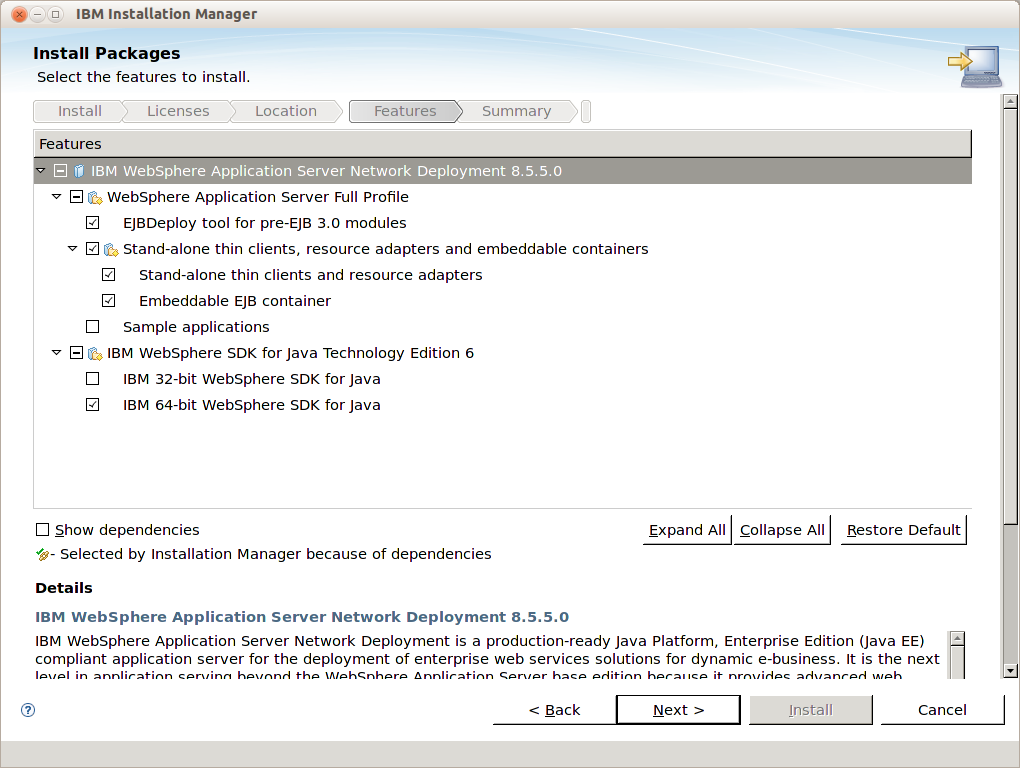Go to the Install step tab
Screen dimensions: 1020x768
tap(79, 111)
